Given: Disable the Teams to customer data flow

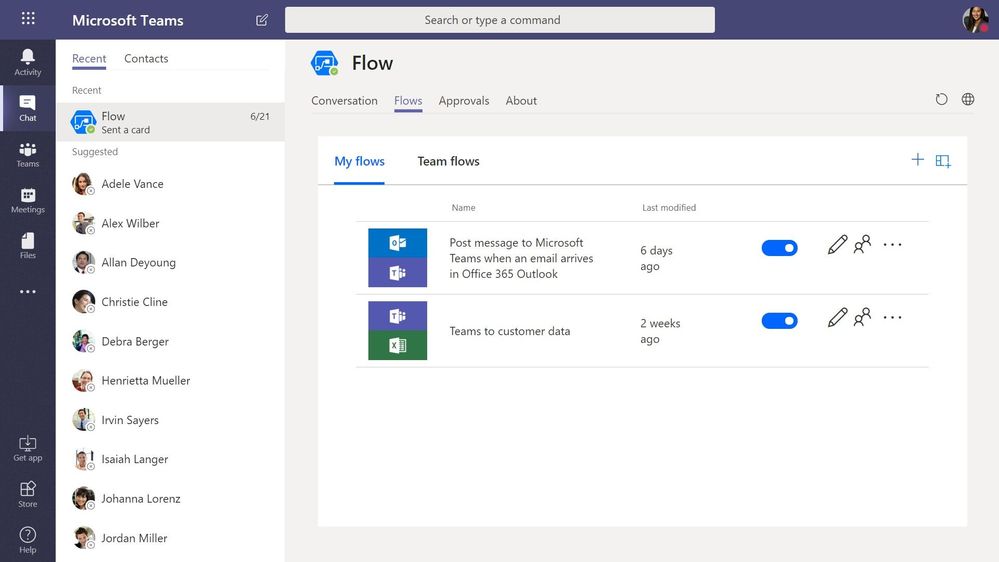Looking at the screenshot, I should pyautogui.click(x=779, y=321).
